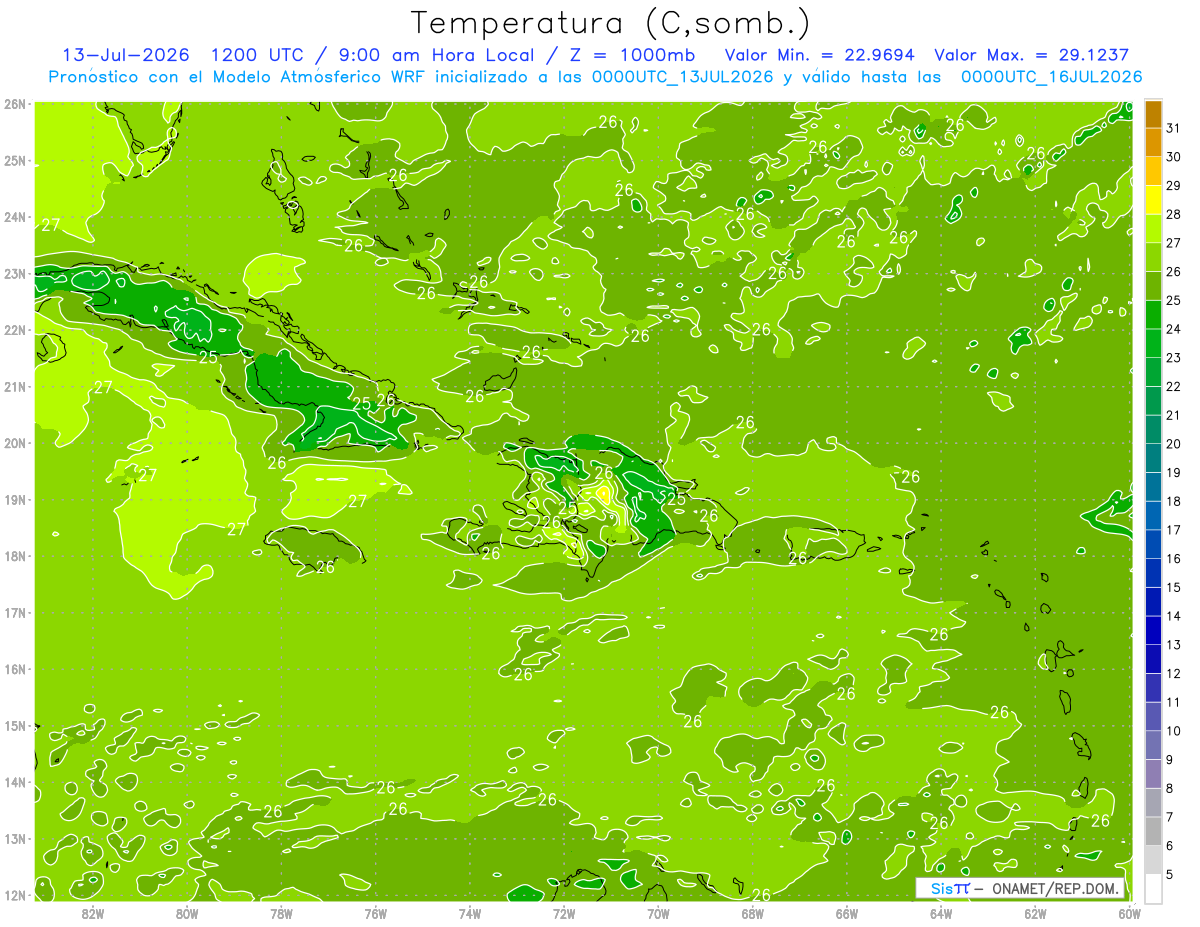Click the purple swatch between 8 and 9

(x=1153, y=773)
